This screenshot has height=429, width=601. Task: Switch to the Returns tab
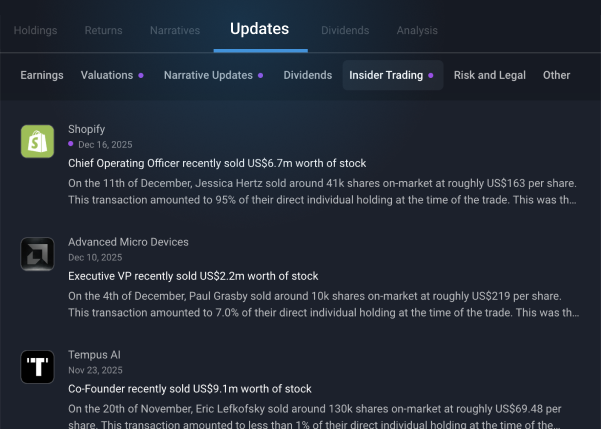point(103,30)
